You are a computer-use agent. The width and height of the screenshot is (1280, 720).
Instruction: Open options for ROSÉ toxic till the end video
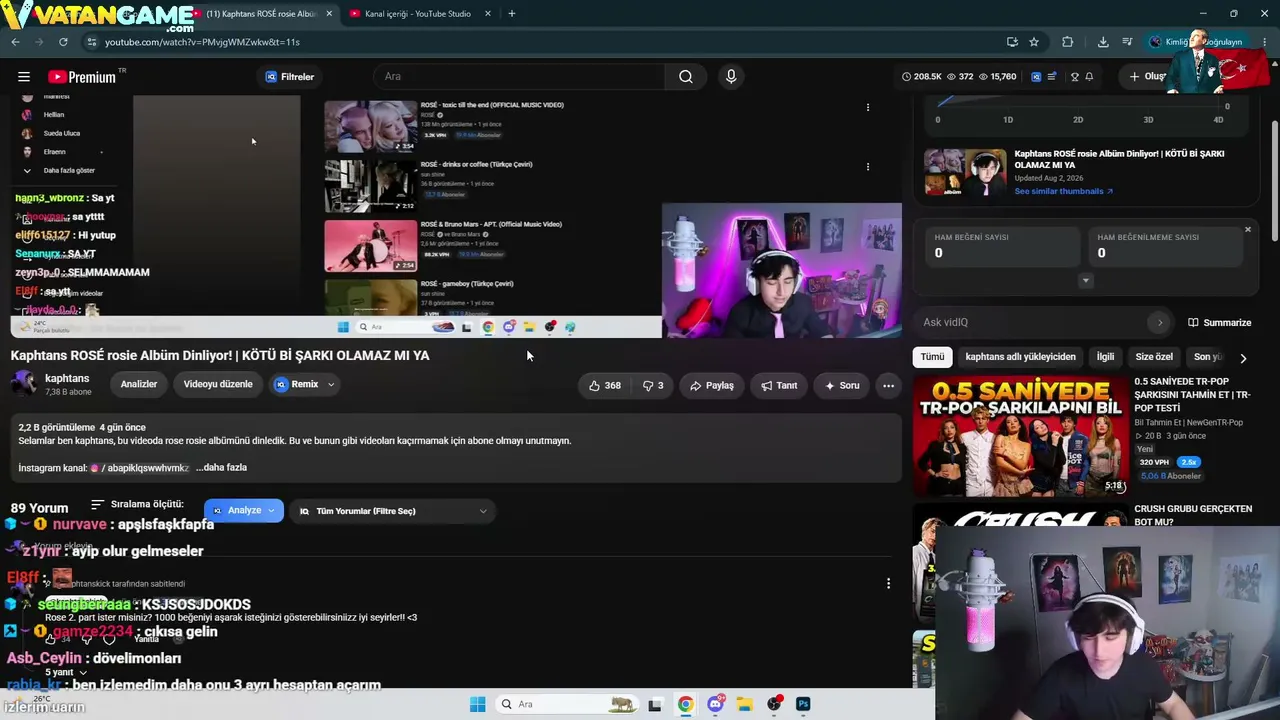(868, 107)
